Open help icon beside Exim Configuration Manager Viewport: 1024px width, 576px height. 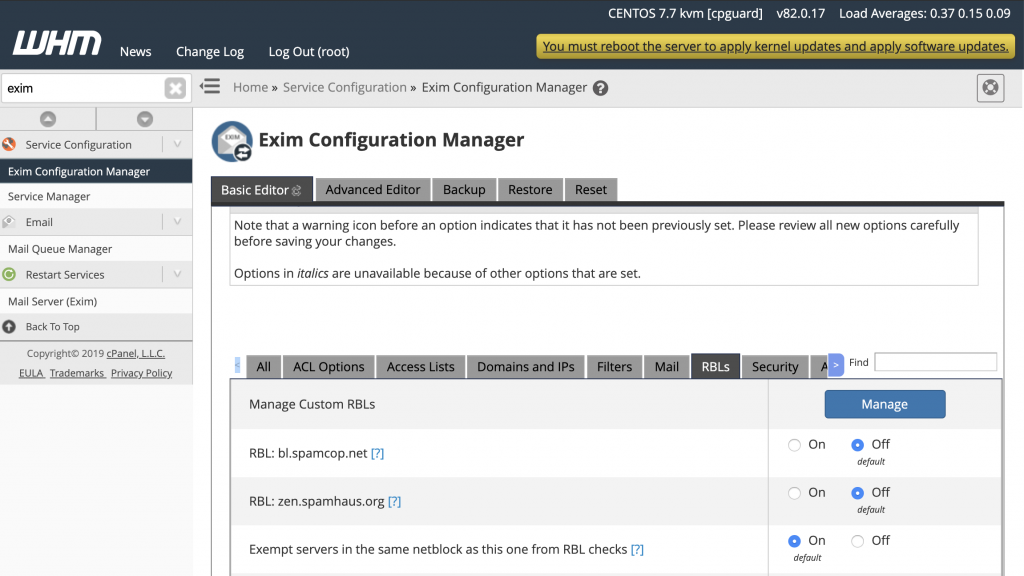coord(600,88)
